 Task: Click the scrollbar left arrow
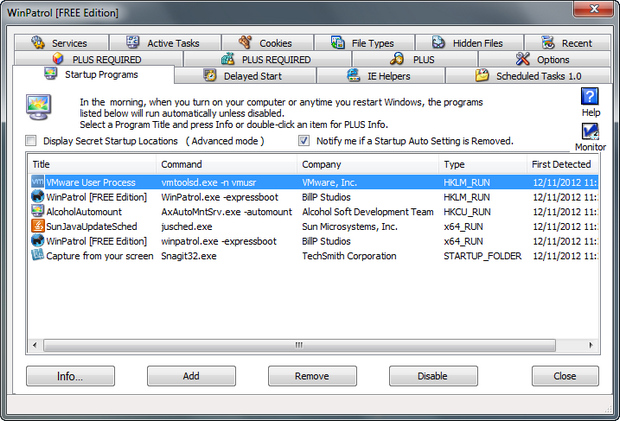35,345
